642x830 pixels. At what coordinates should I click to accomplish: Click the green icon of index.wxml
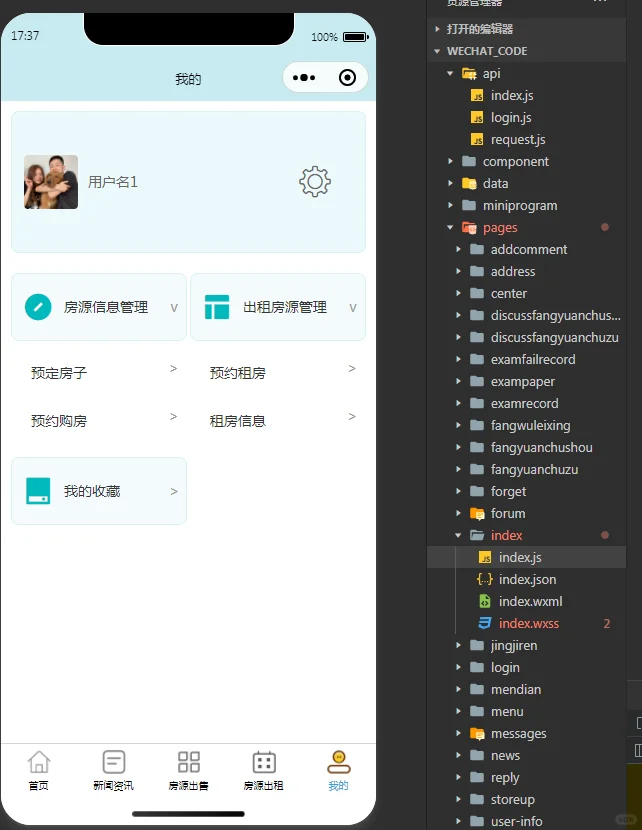tap(485, 601)
